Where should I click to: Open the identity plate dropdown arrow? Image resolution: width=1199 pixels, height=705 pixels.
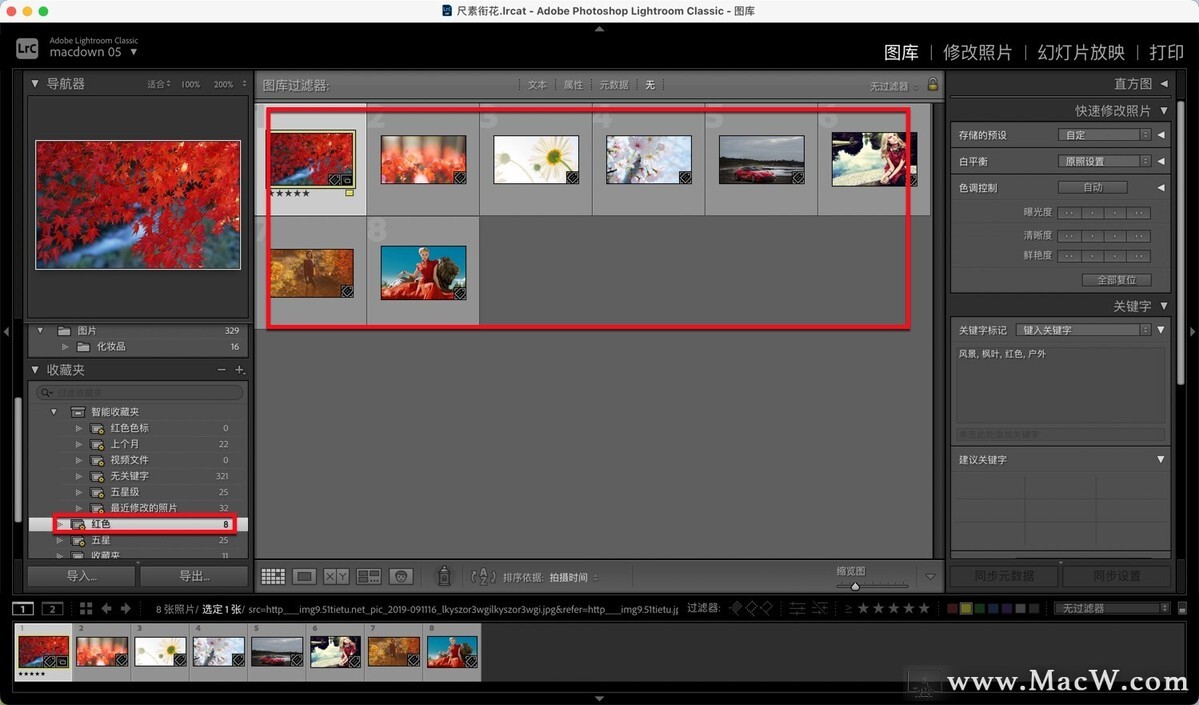[134, 52]
